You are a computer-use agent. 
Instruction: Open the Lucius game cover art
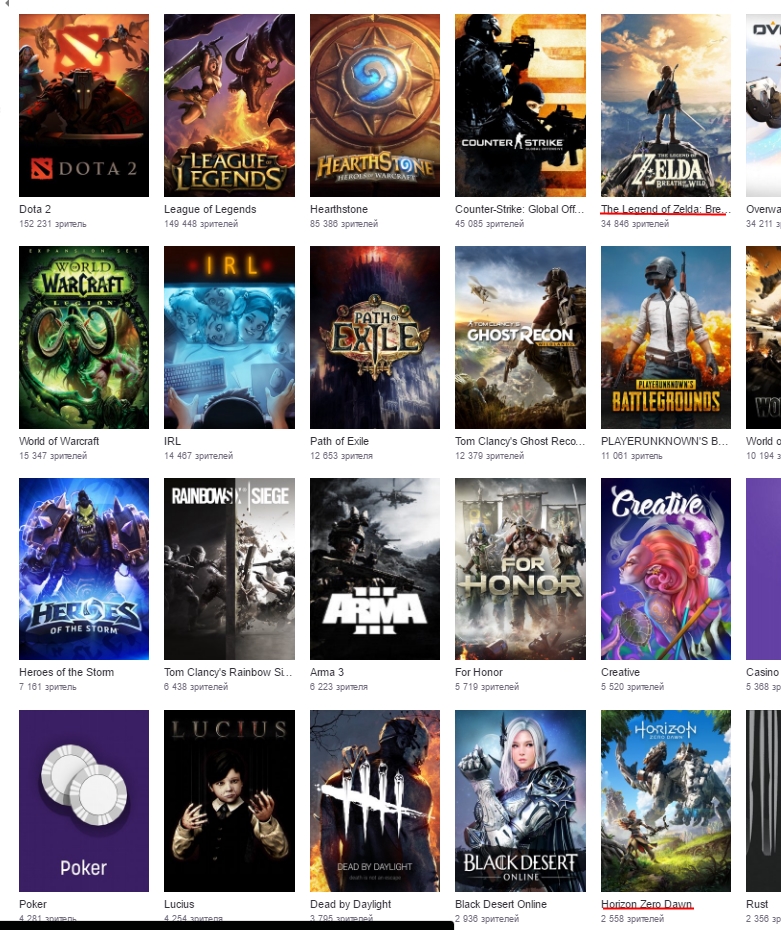click(x=229, y=800)
